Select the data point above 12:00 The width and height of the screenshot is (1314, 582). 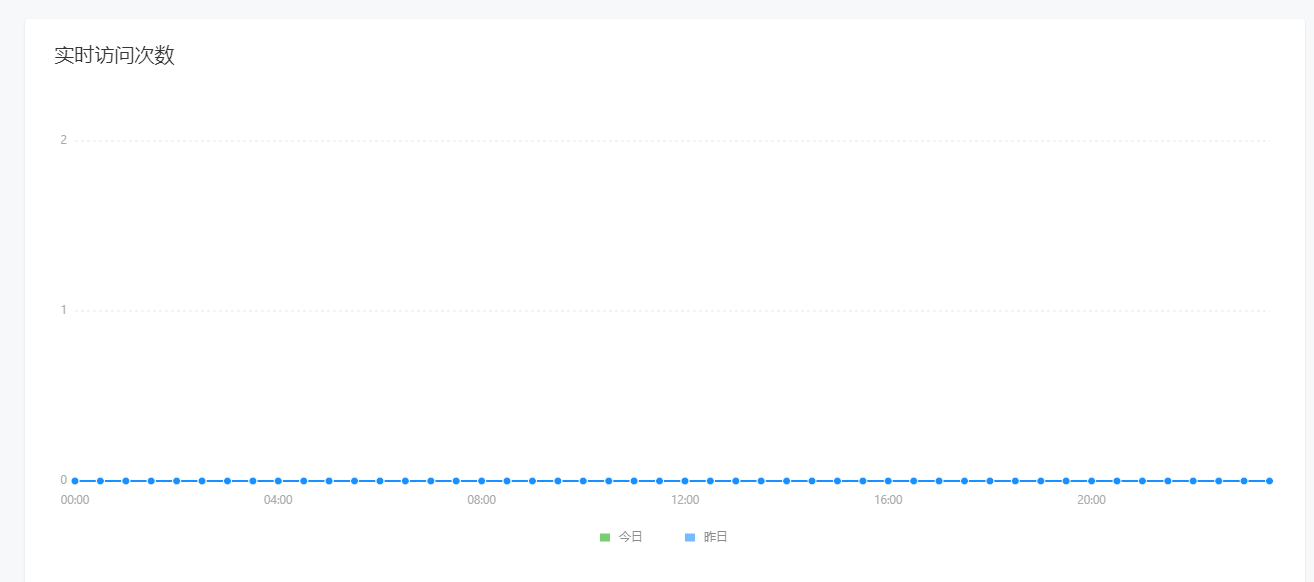(685, 481)
